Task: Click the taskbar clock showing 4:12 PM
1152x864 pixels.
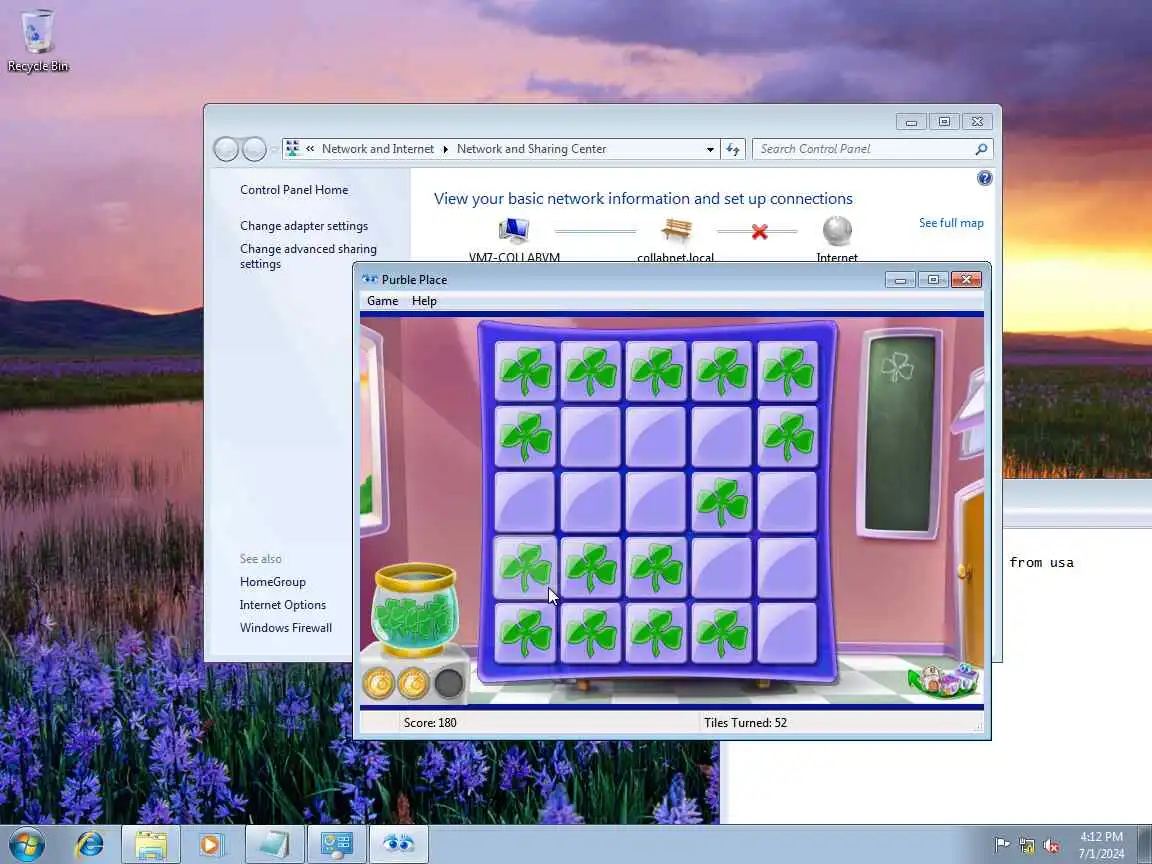Action: (1101, 844)
